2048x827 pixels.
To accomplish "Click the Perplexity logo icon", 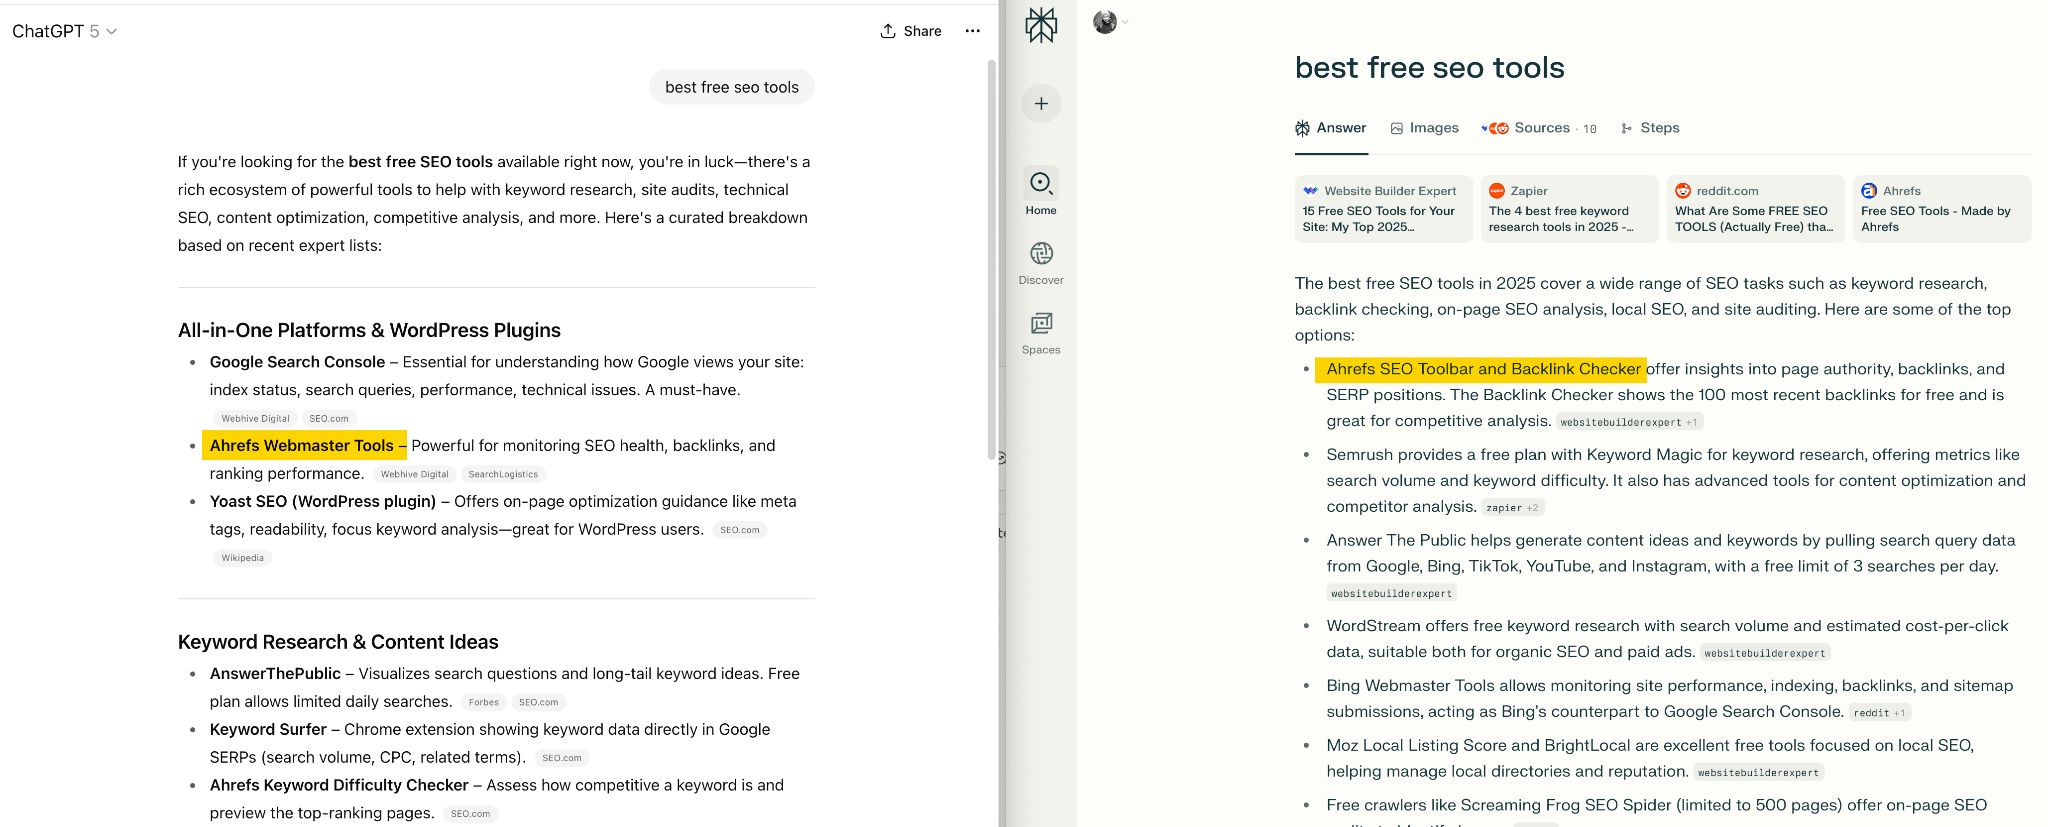I will tap(1041, 25).
